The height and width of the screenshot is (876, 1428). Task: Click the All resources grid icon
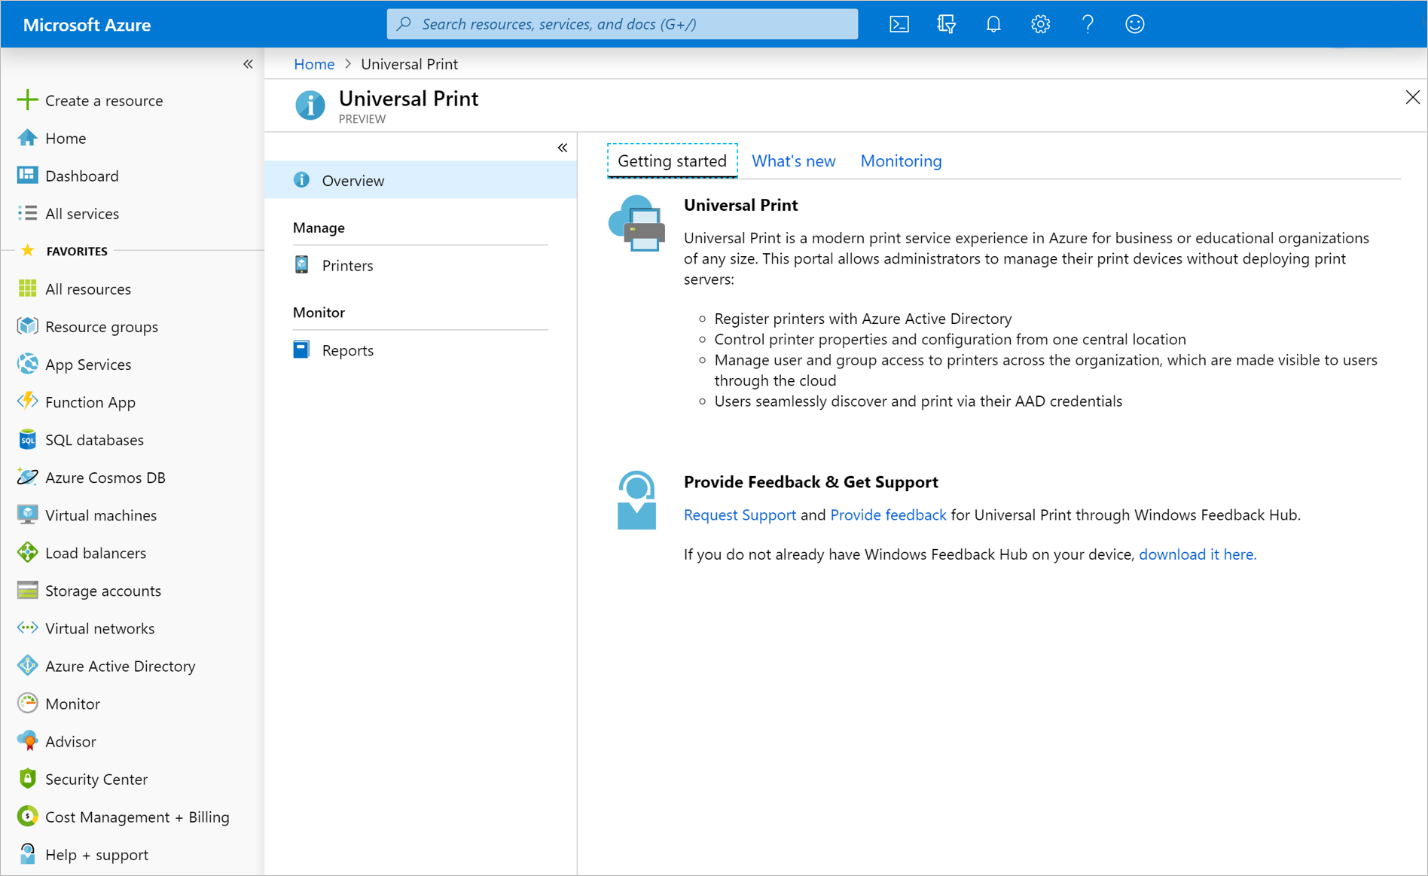coord(27,289)
